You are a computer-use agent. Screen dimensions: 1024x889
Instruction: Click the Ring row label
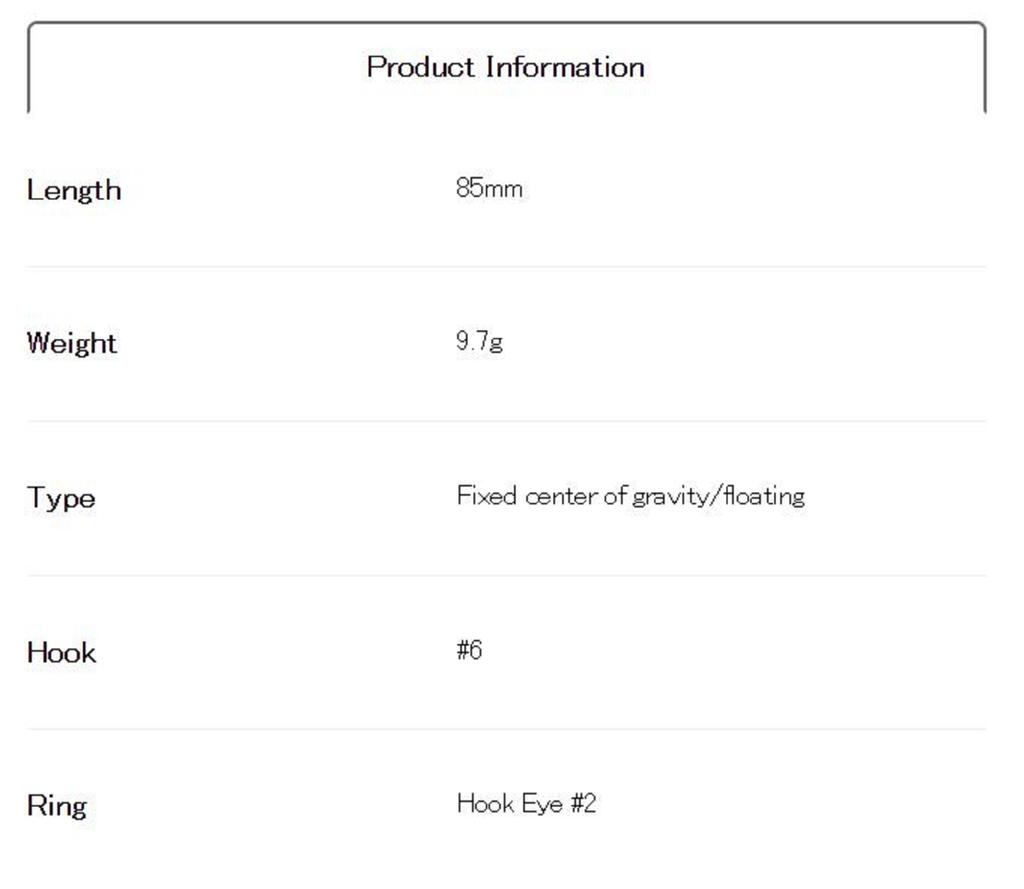click(x=56, y=806)
